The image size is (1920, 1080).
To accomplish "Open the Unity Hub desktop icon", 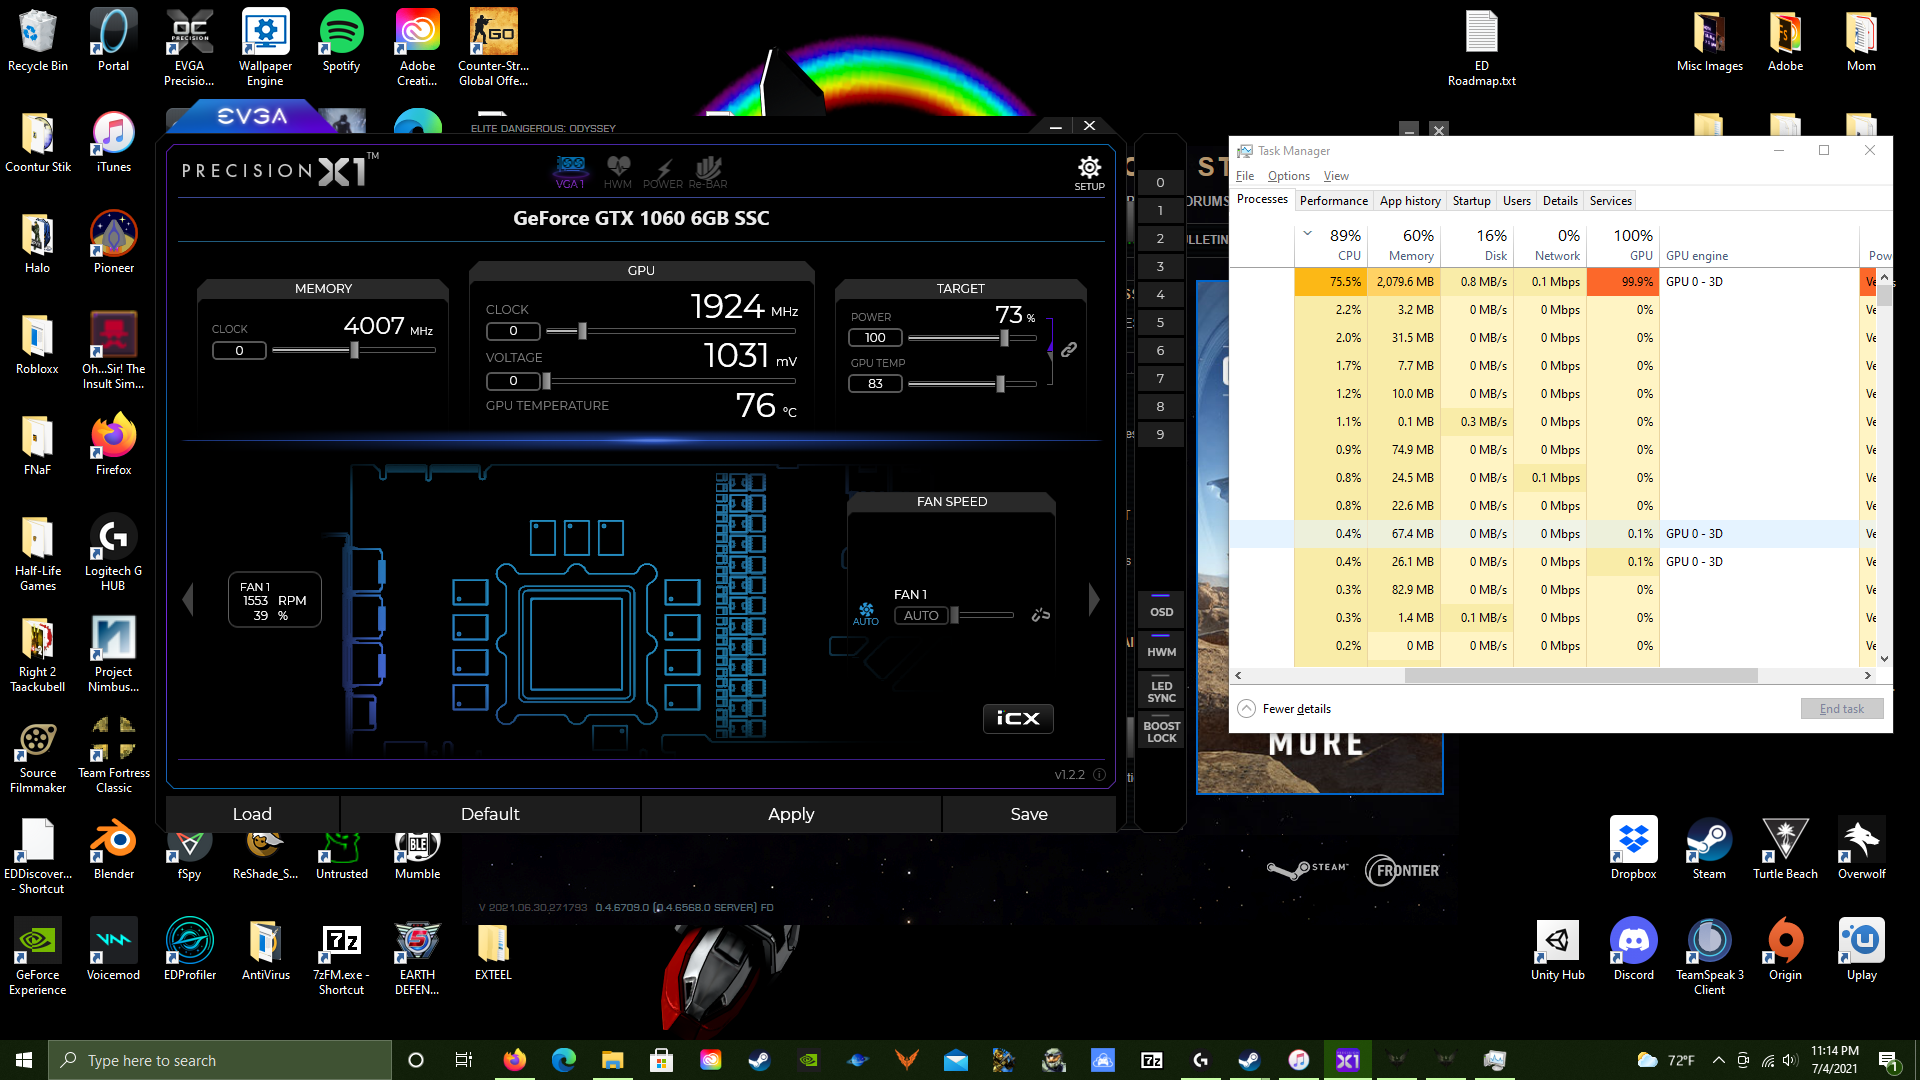I will point(1557,950).
